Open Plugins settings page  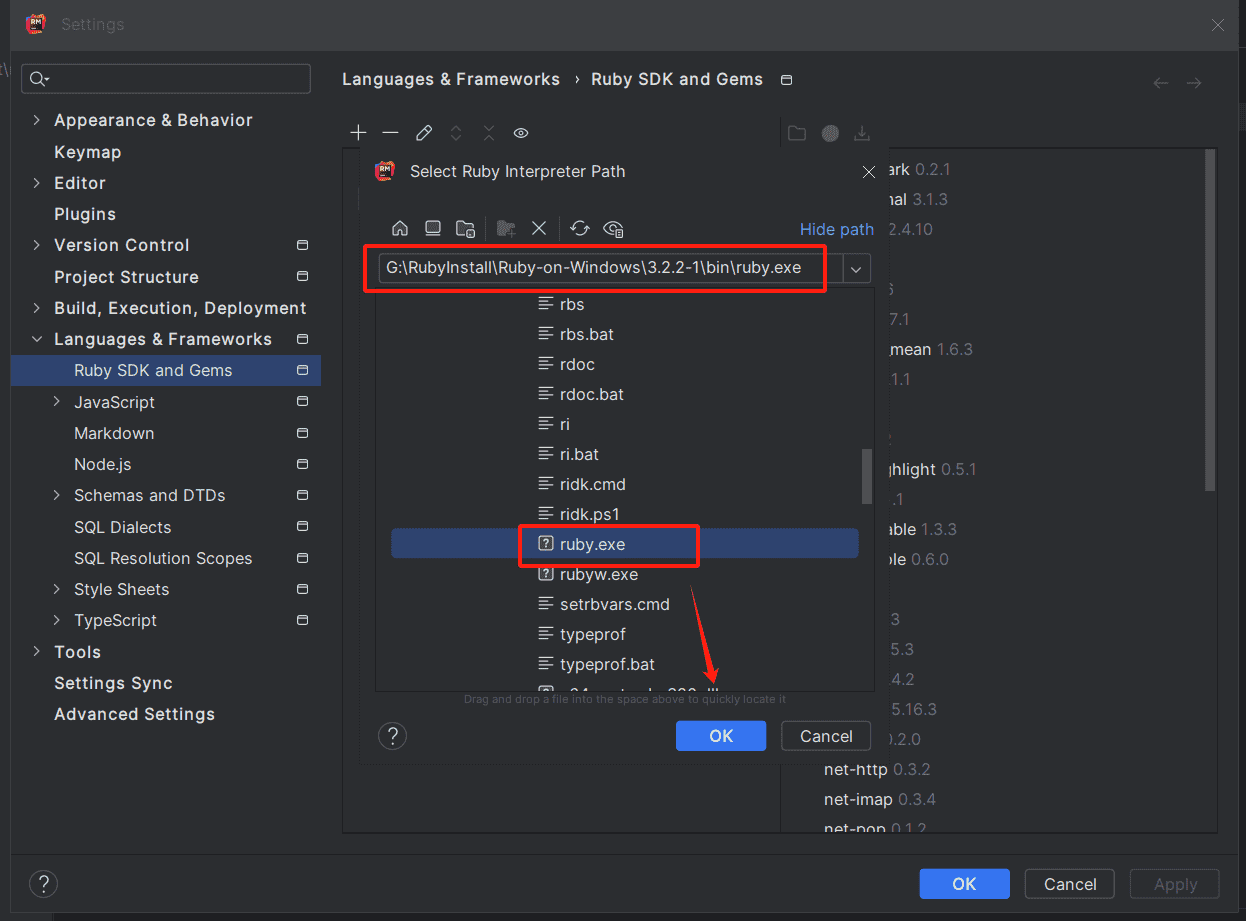point(85,214)
